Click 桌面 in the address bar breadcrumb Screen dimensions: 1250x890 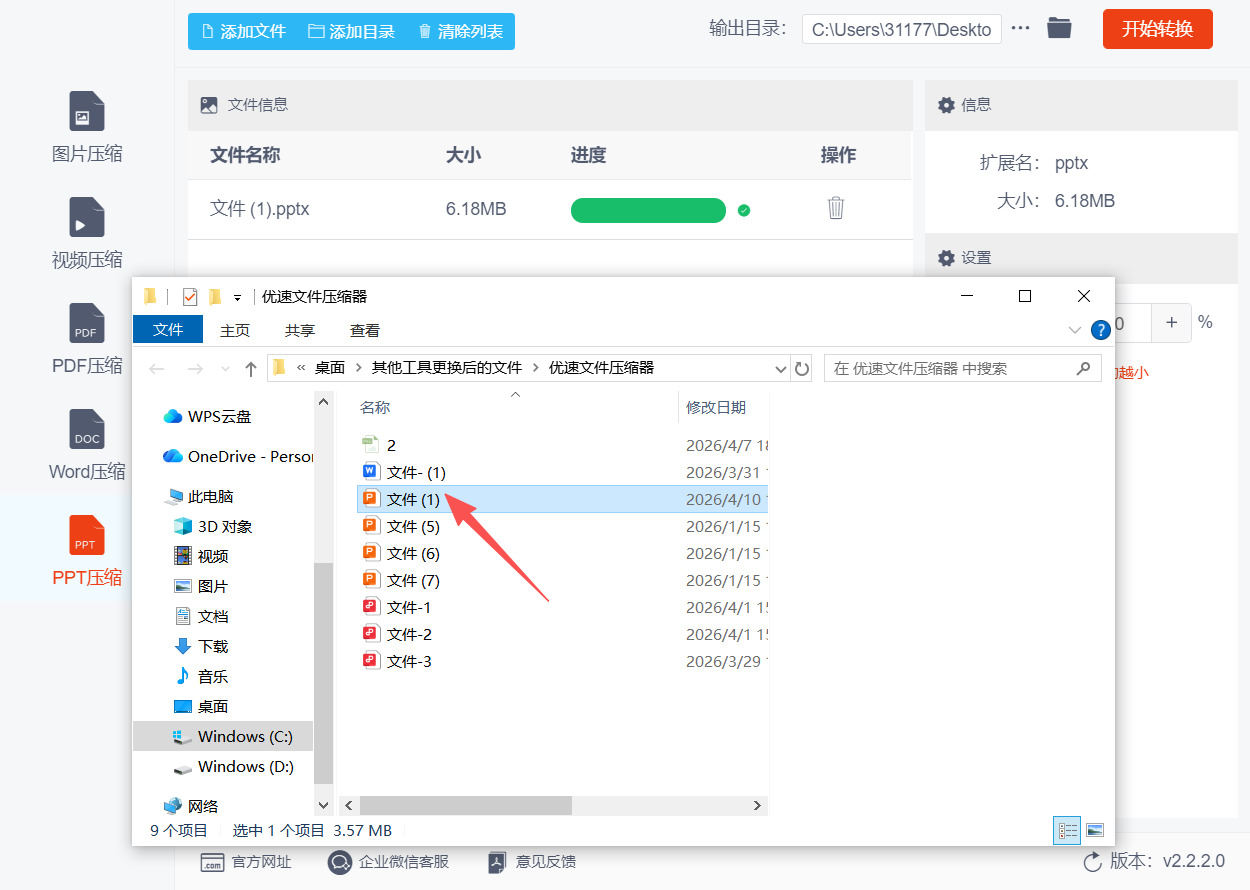click(x=330, y=368)
